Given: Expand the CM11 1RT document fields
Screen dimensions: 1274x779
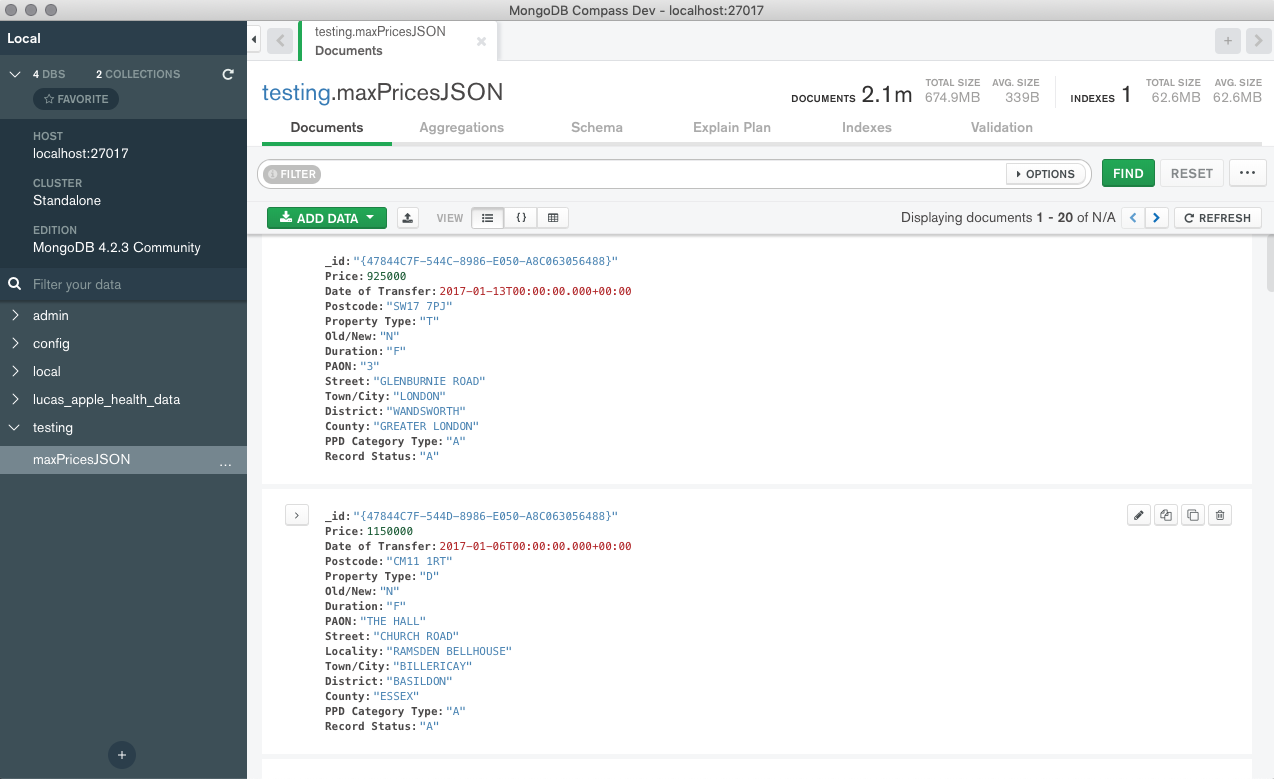Looking at the screenshot, I should click(297, 515).
